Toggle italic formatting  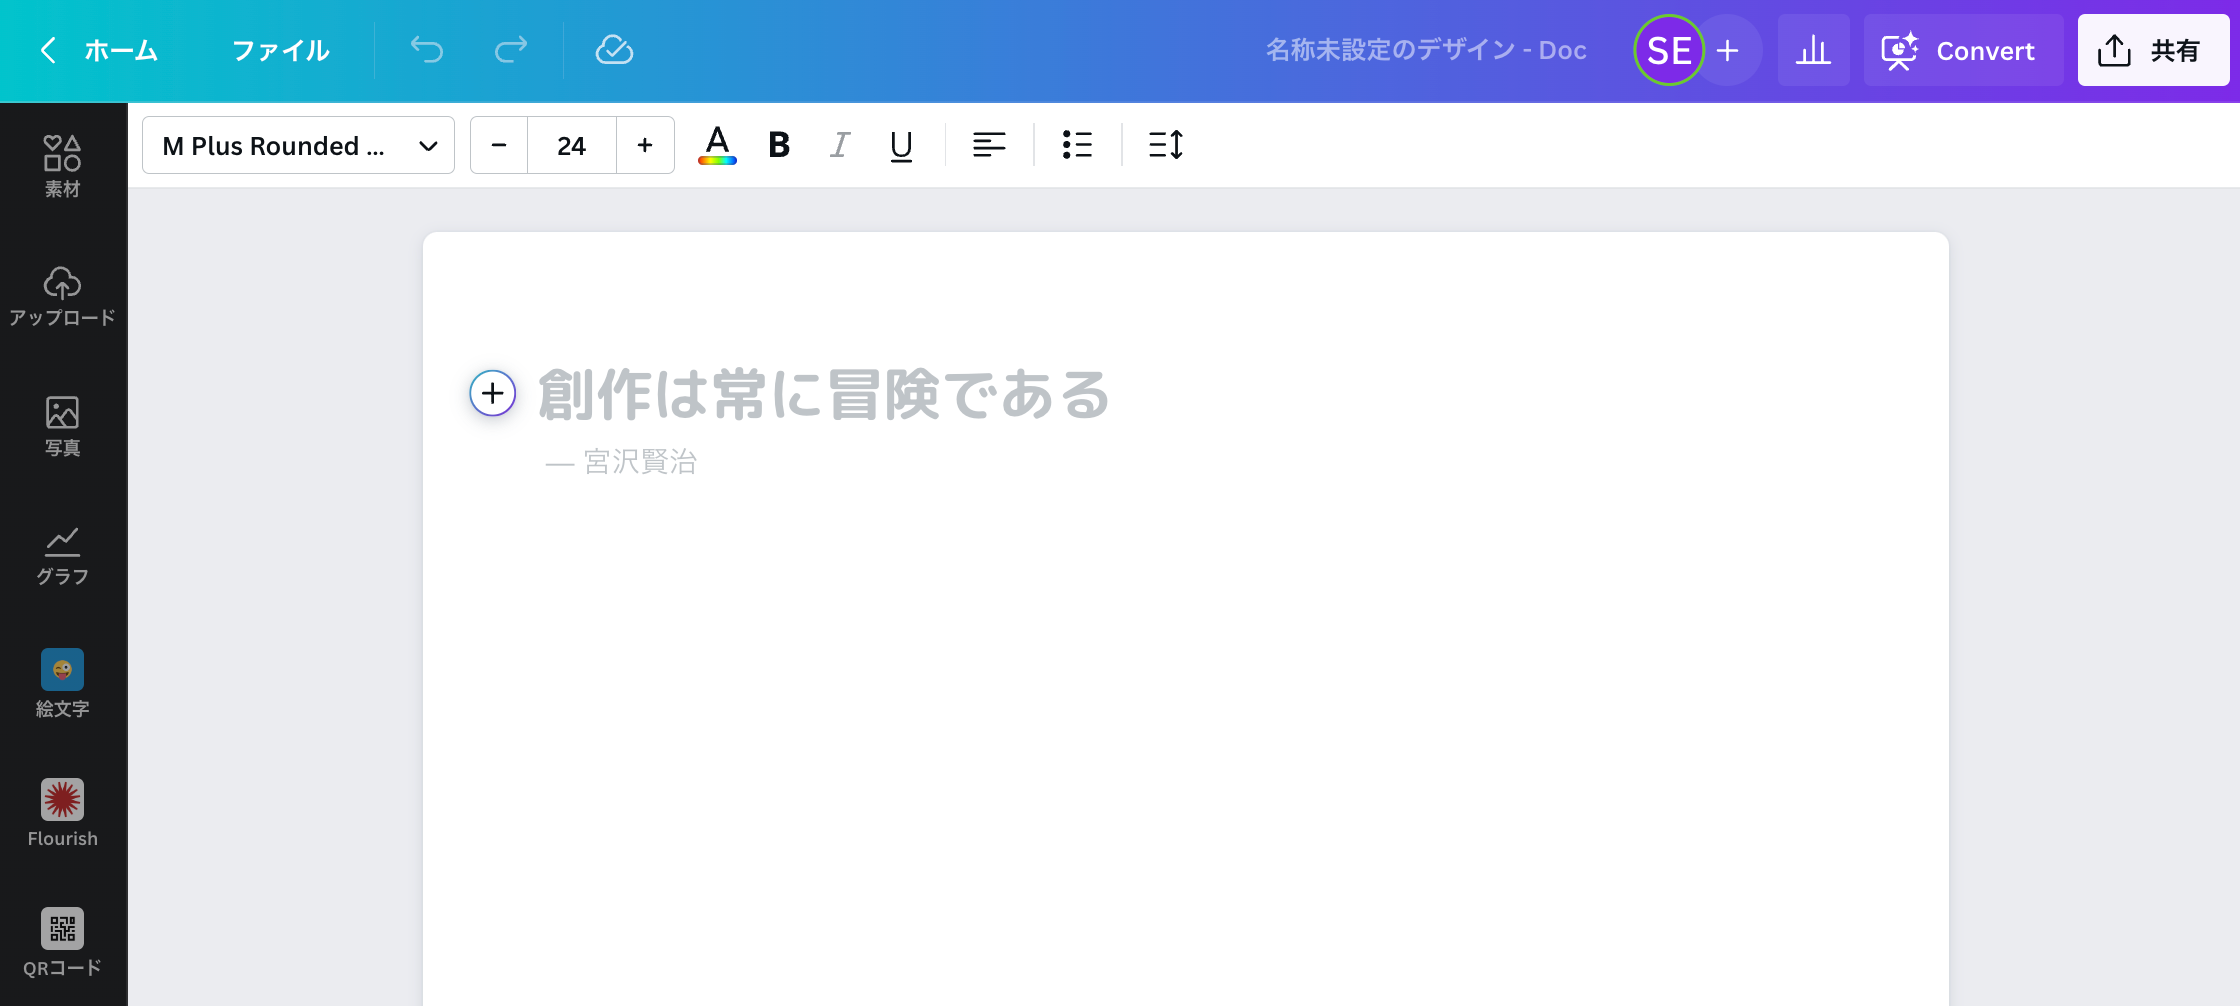point(840,145)
